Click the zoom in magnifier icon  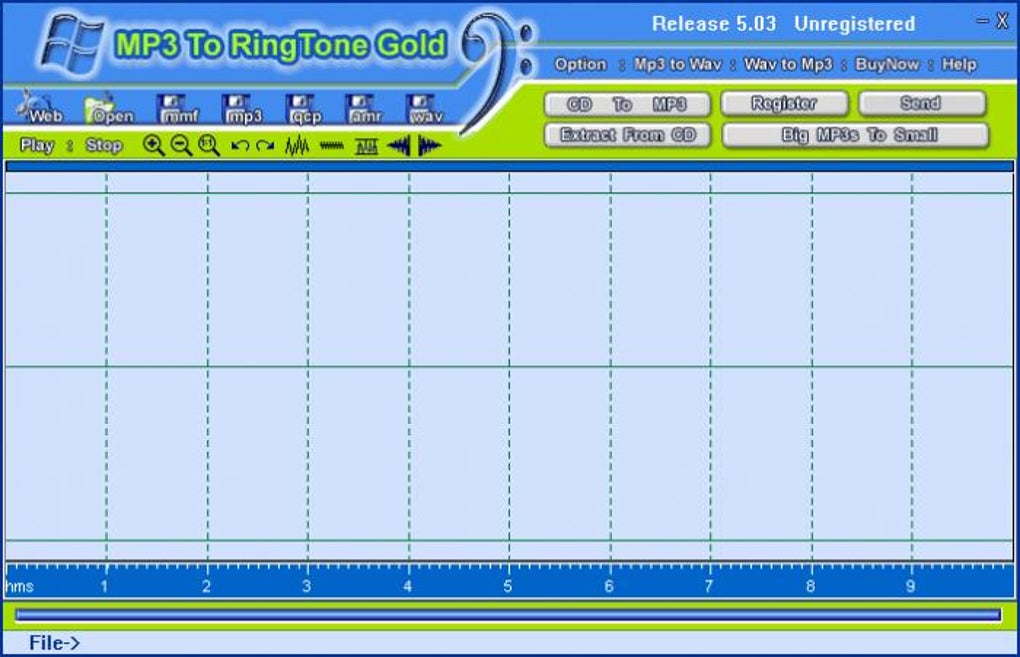click(154, 145)
